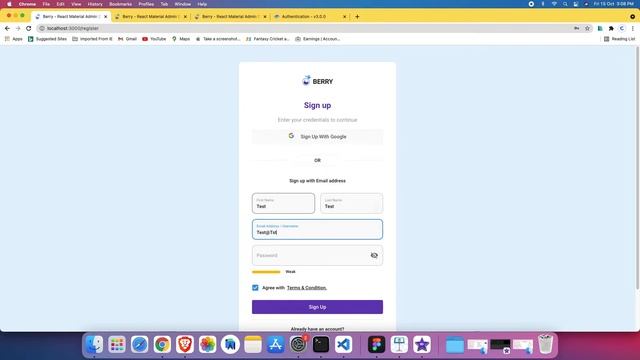Screen dimensions: 640x360
Task: Toggle password visibility with the eye icon
Action: (374, 255)
